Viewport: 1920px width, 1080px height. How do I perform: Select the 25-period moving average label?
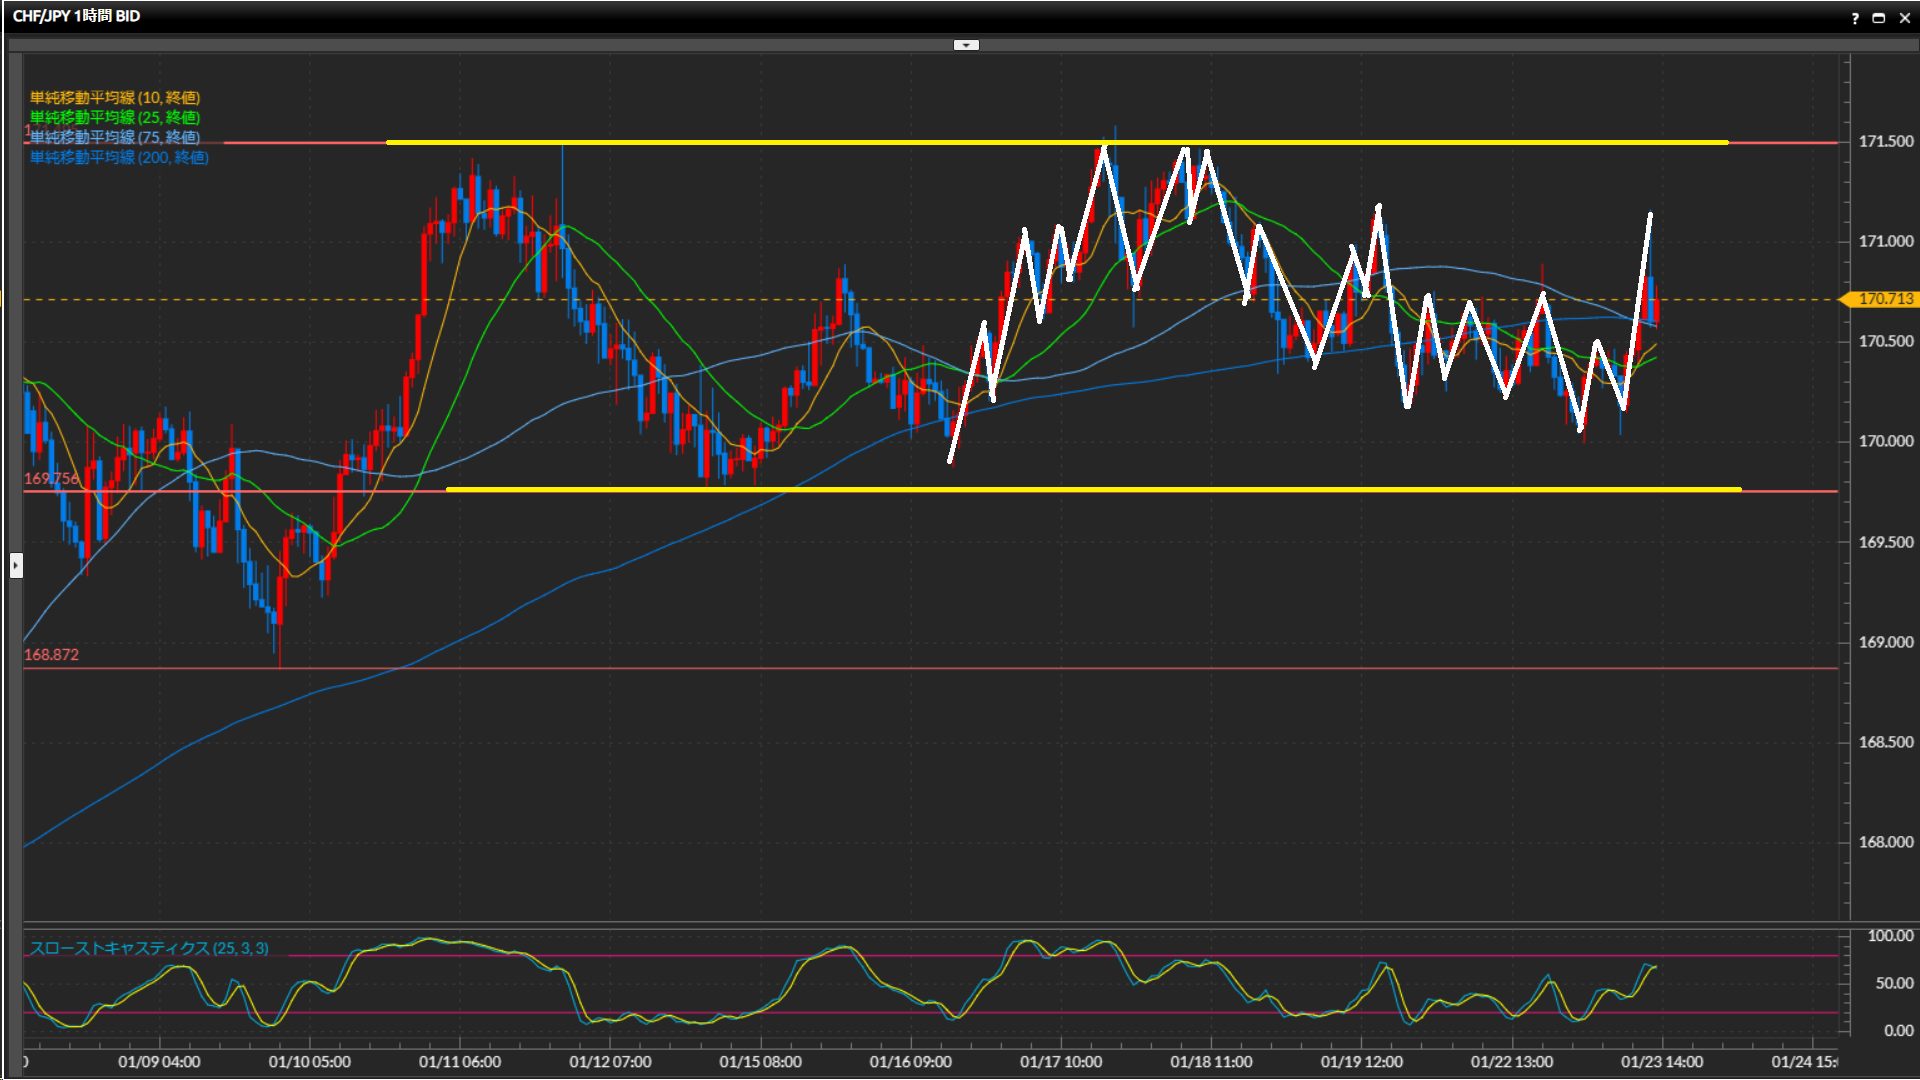[x=115, y=117]
